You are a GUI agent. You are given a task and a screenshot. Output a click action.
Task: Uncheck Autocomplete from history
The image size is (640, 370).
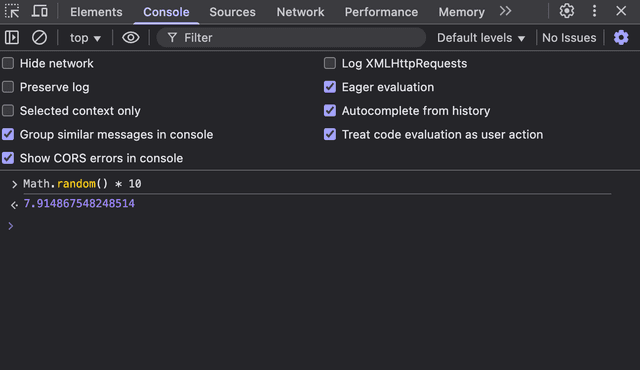[330, 111]
